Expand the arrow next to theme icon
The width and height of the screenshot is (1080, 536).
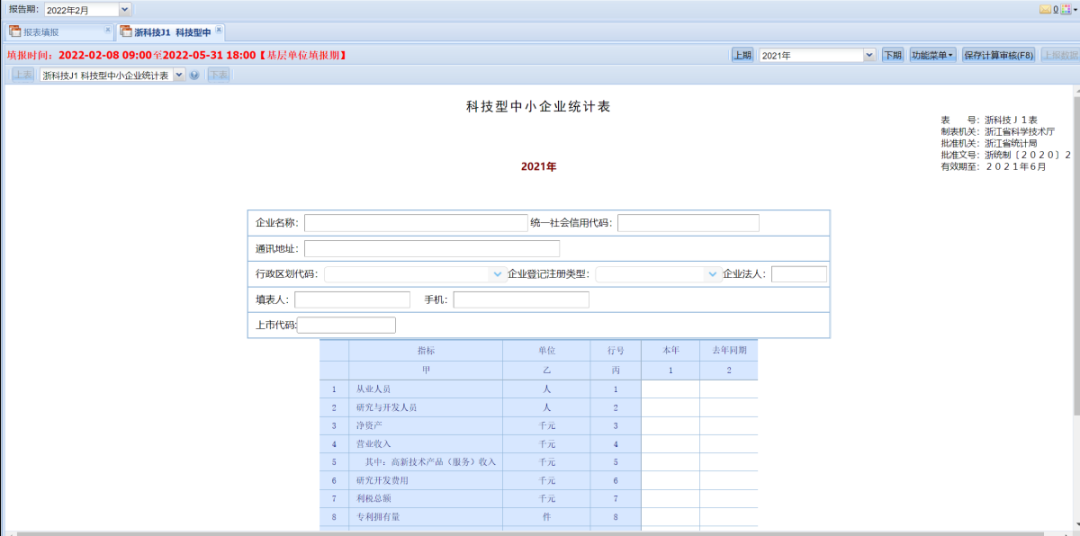tap(1075, 10)
